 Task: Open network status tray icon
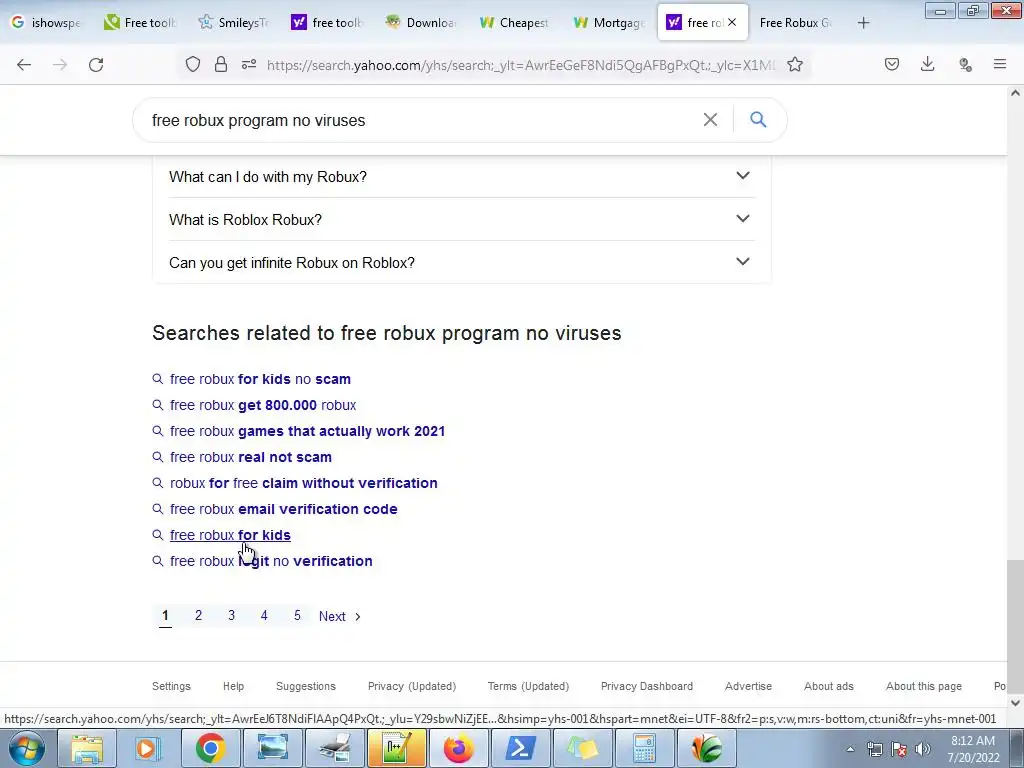875,749
